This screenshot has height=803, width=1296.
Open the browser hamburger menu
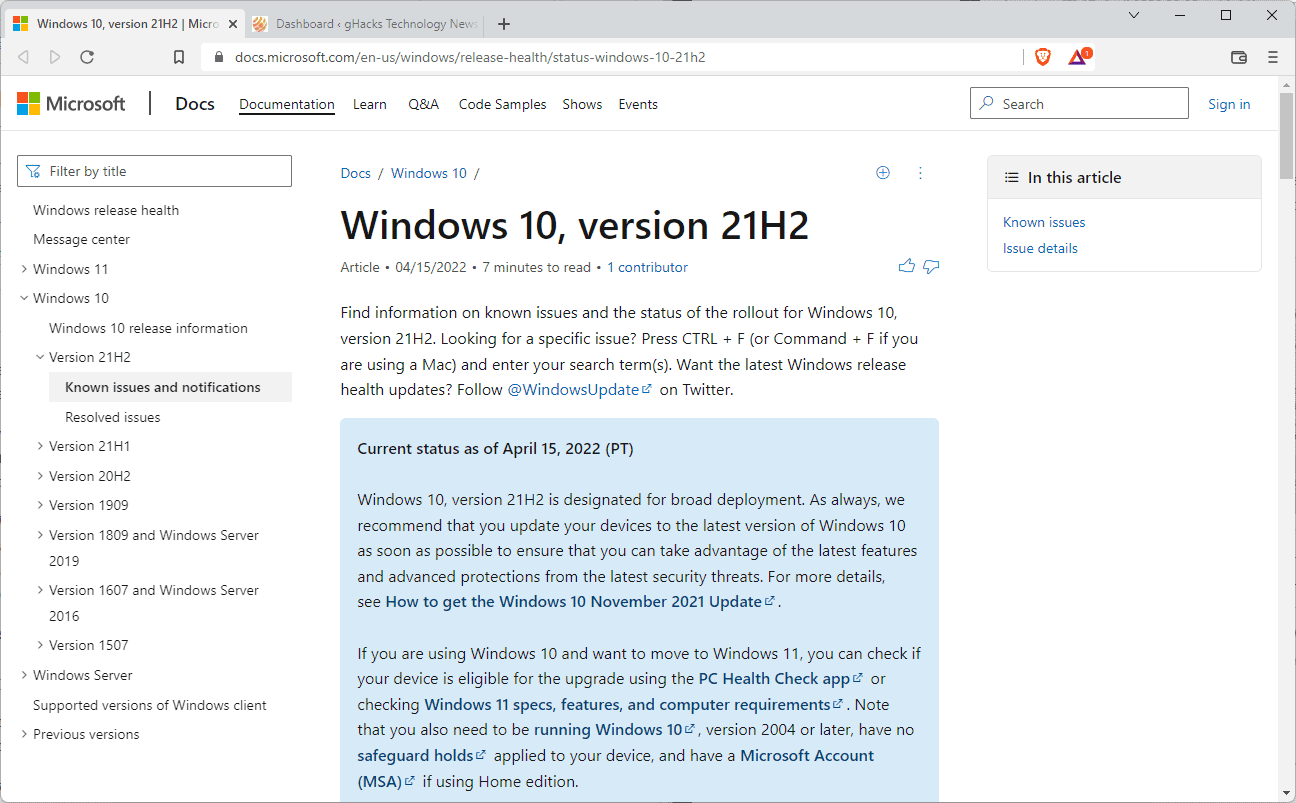pos(1273,57)
